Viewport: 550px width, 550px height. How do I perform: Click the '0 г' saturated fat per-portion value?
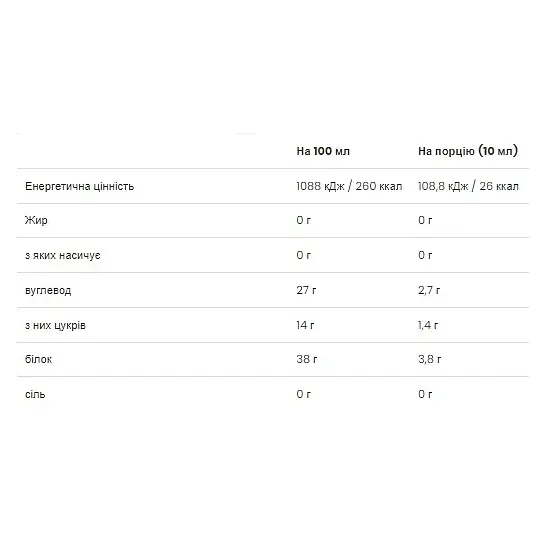click(x=425, y=255)
